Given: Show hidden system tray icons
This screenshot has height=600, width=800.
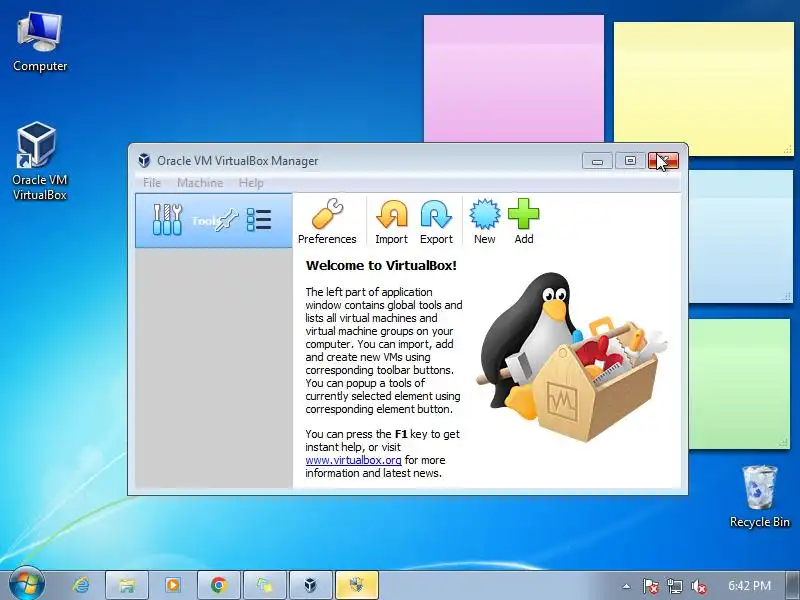Looking at the screenshot, I should click(627, 586).
